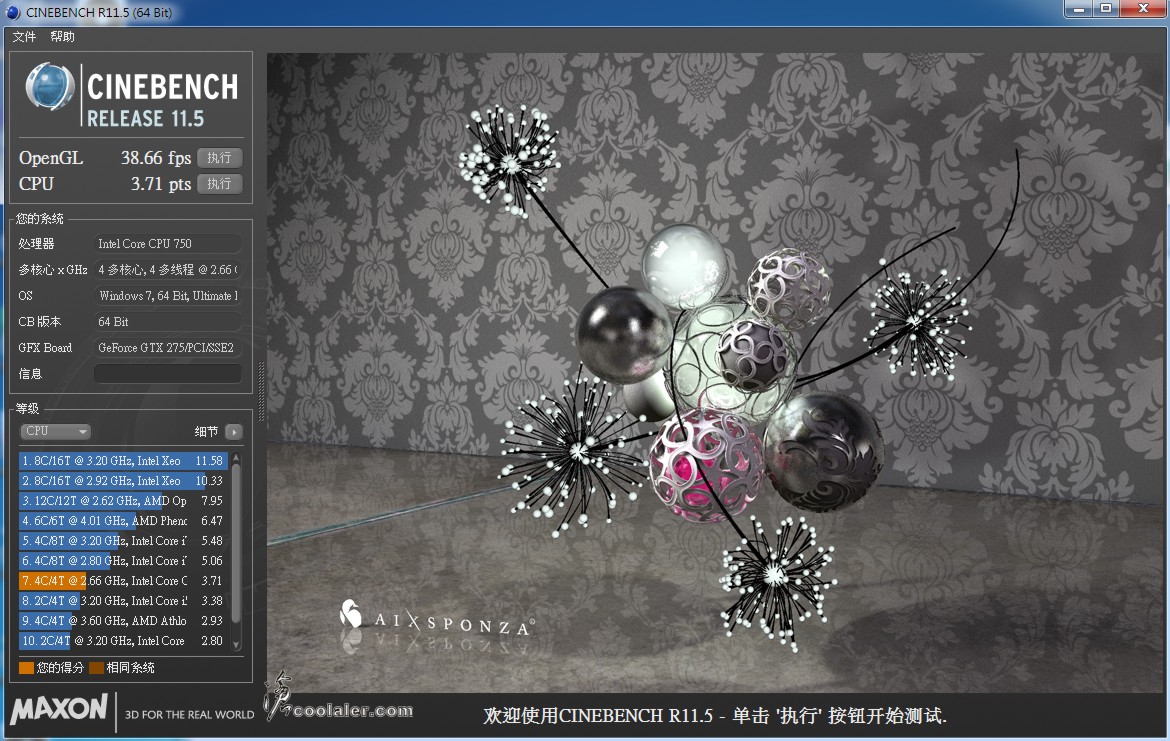
Task: Click the rendered scene image
Action: click(716, 373)
